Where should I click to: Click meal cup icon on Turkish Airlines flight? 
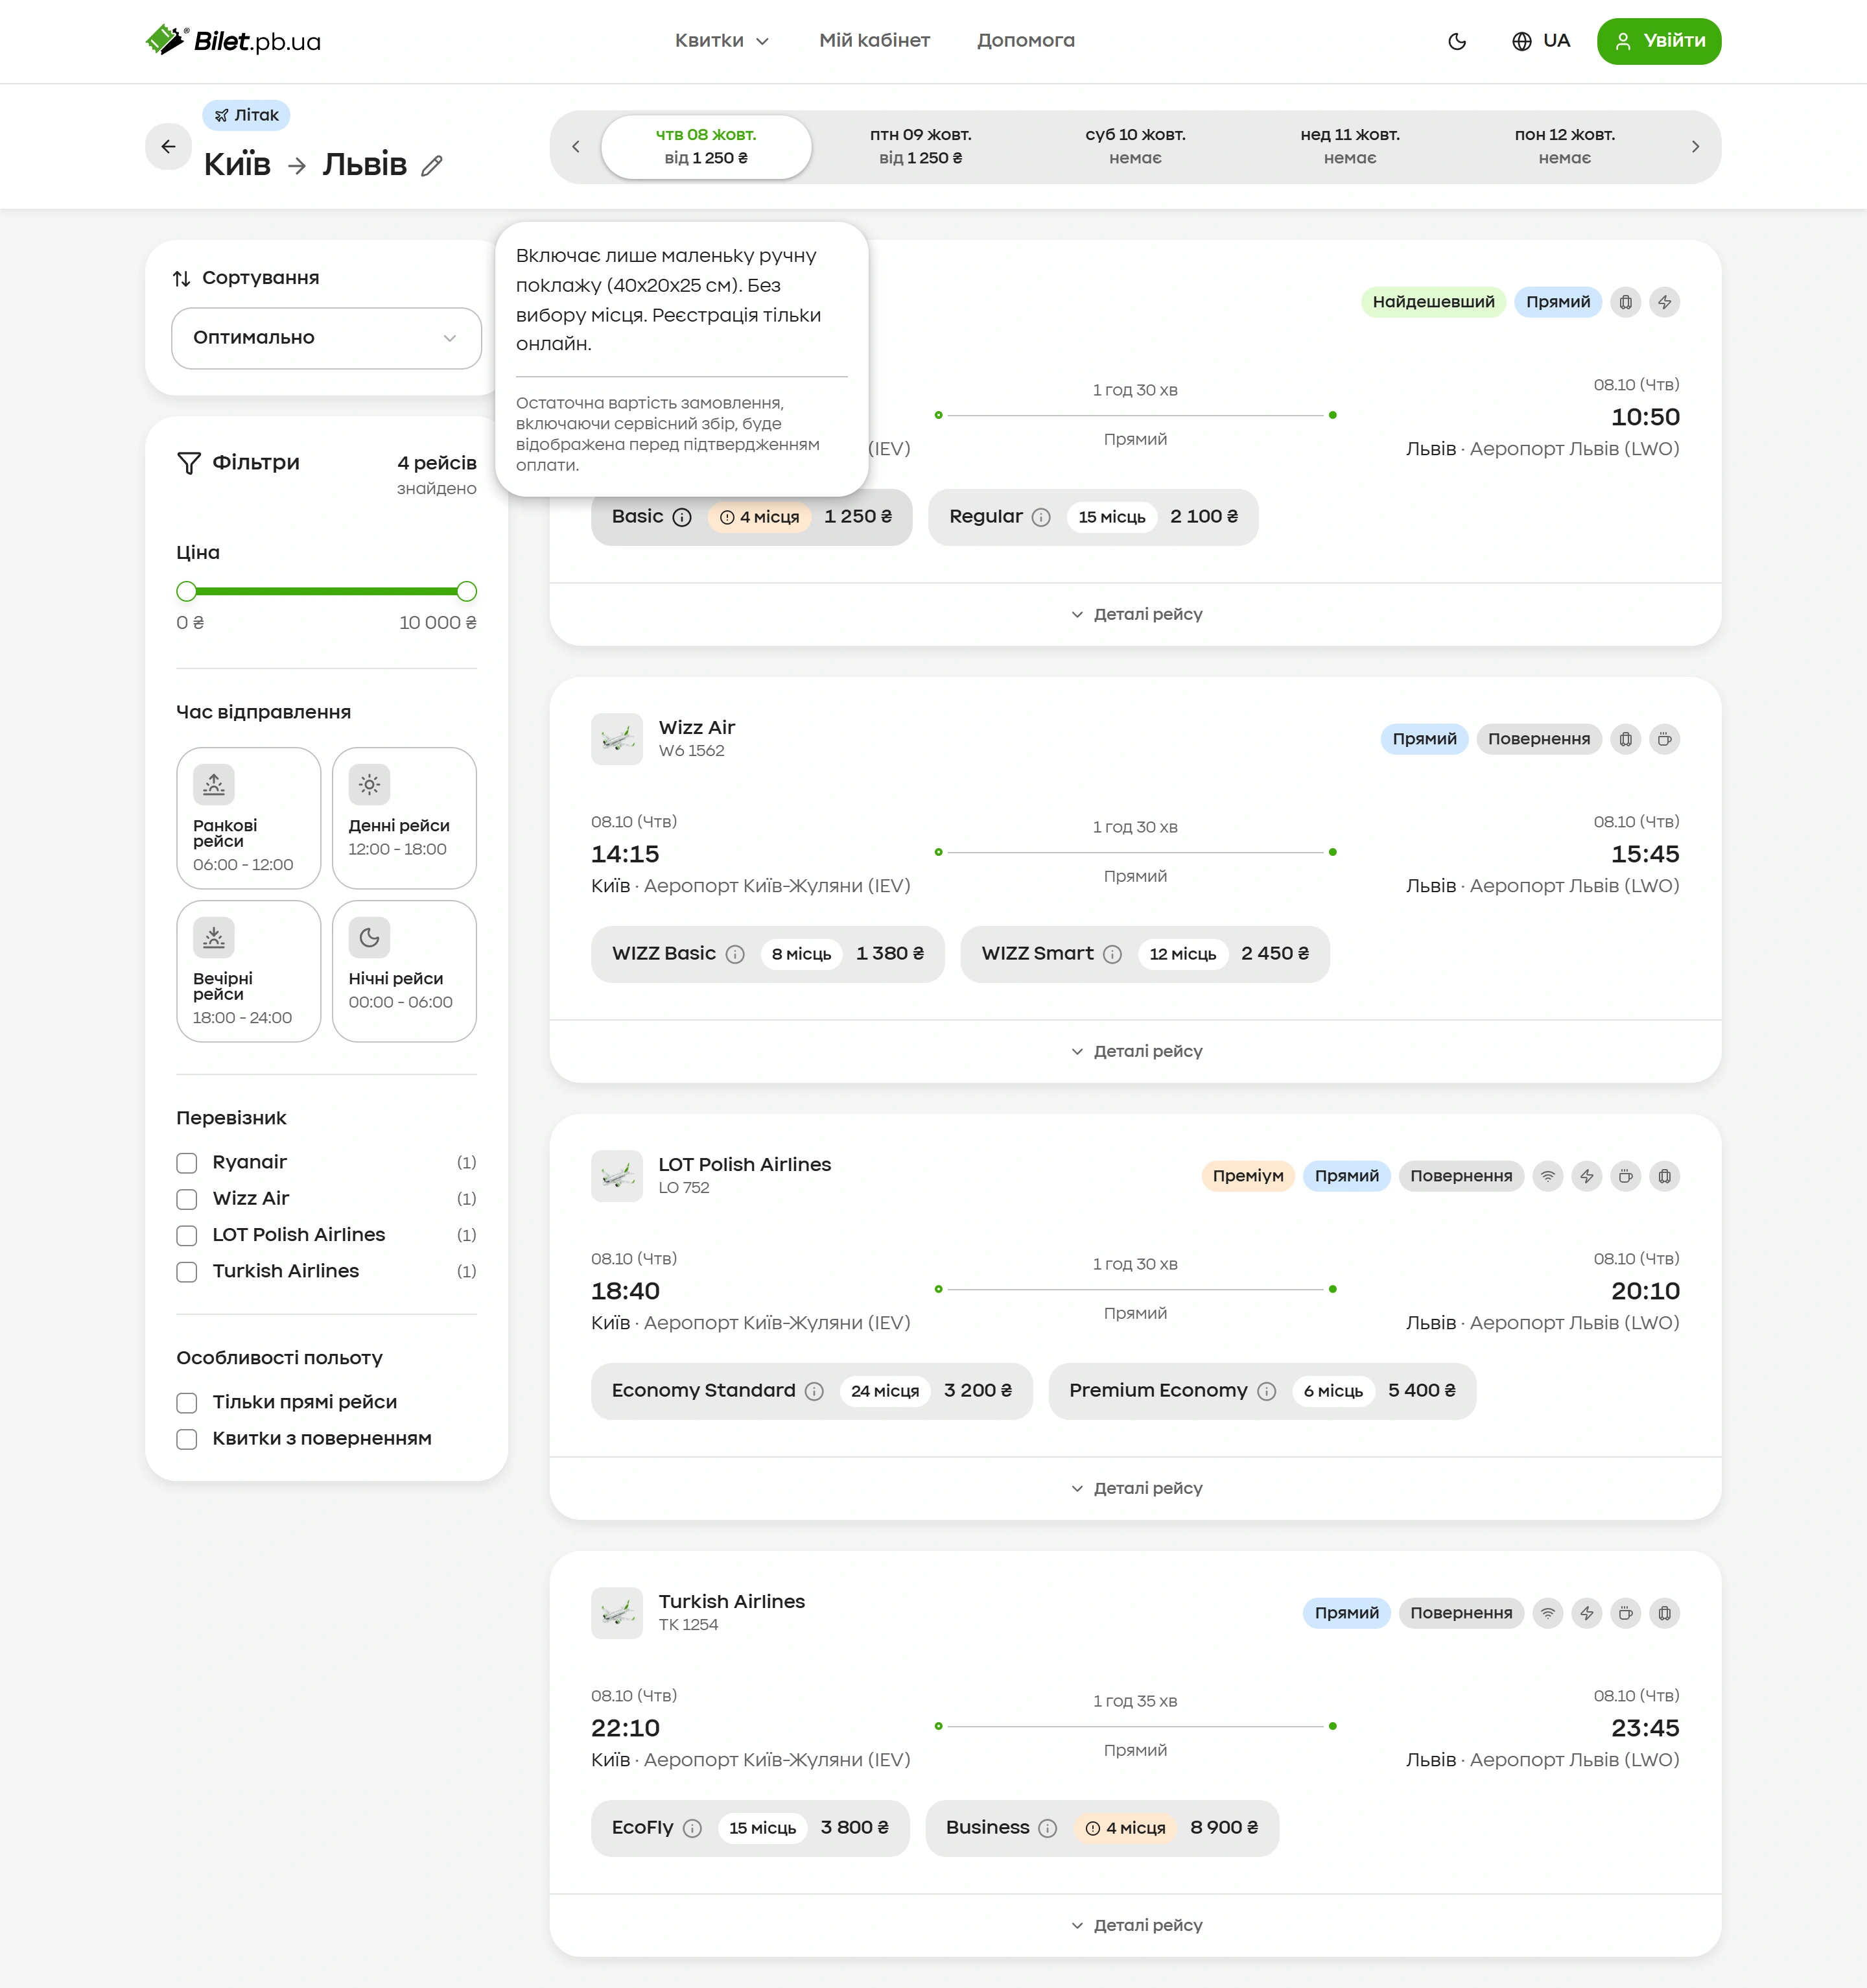pos(1626,1613)
